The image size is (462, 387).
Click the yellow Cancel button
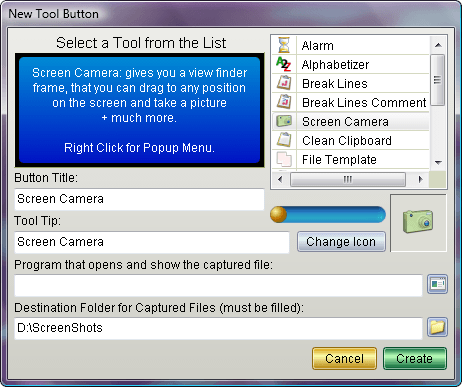pos(344,359)
